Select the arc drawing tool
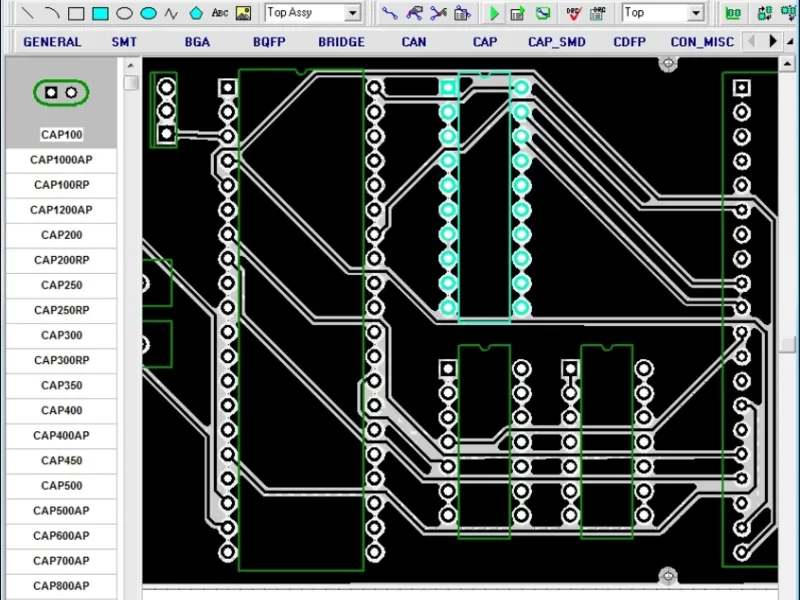This screenshot has height=600, width=800. point(52,13)
